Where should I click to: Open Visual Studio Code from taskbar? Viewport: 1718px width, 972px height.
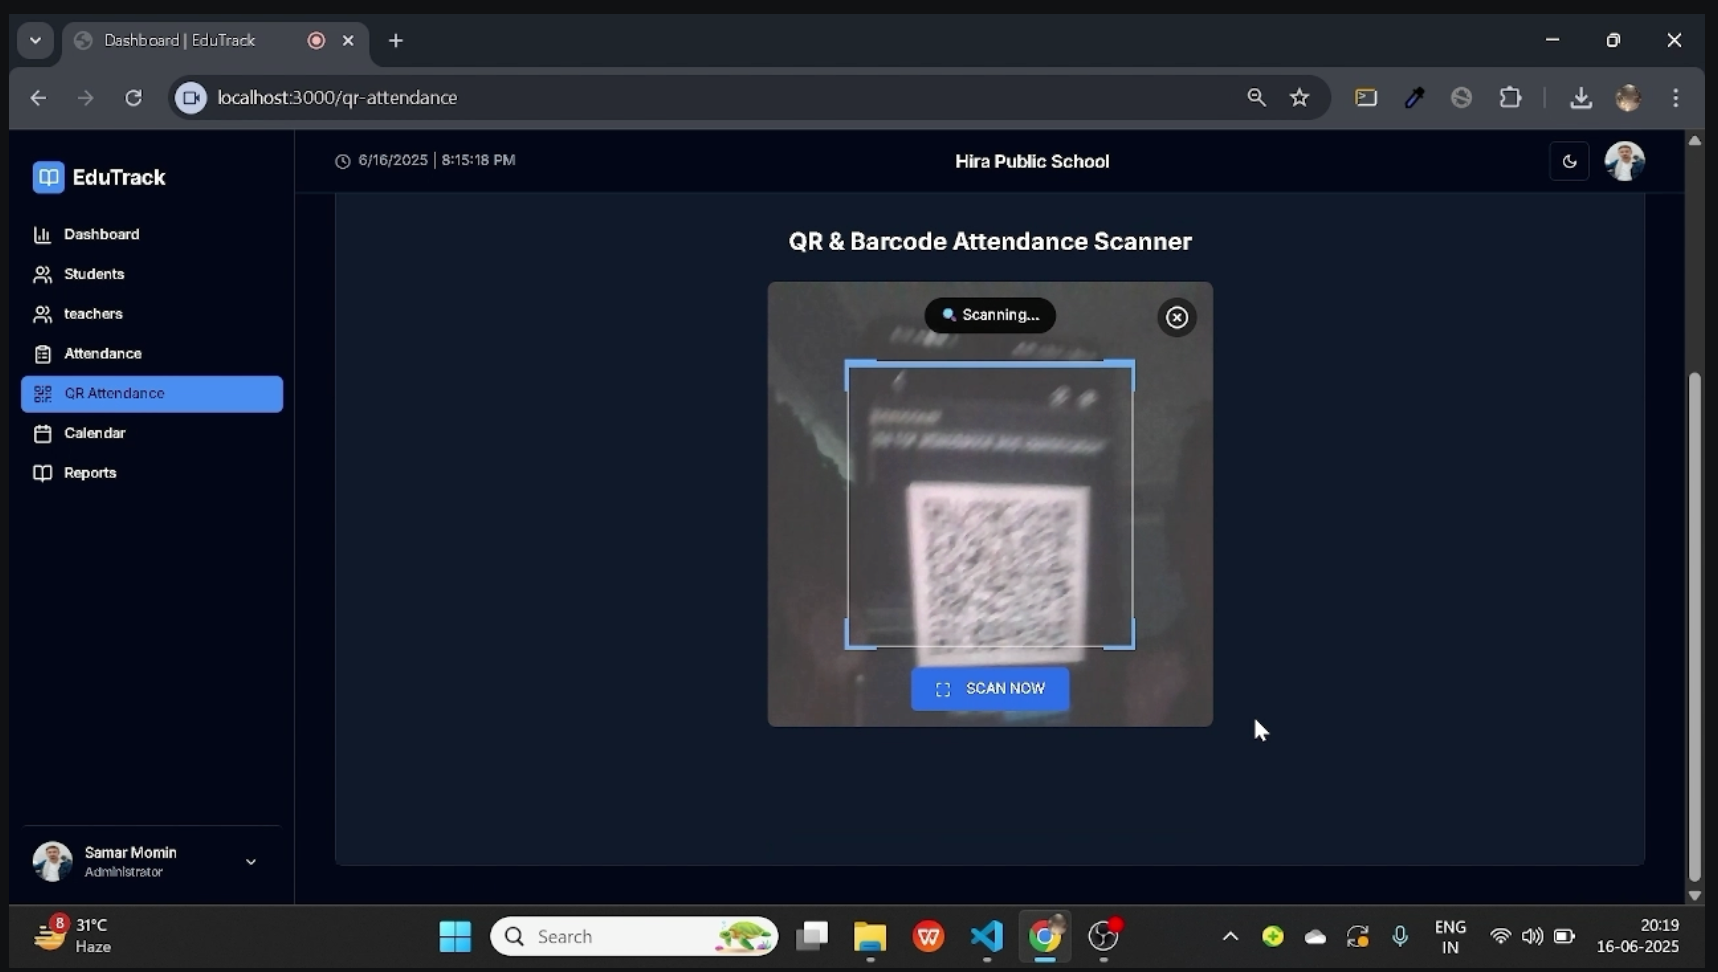(986, 936)
